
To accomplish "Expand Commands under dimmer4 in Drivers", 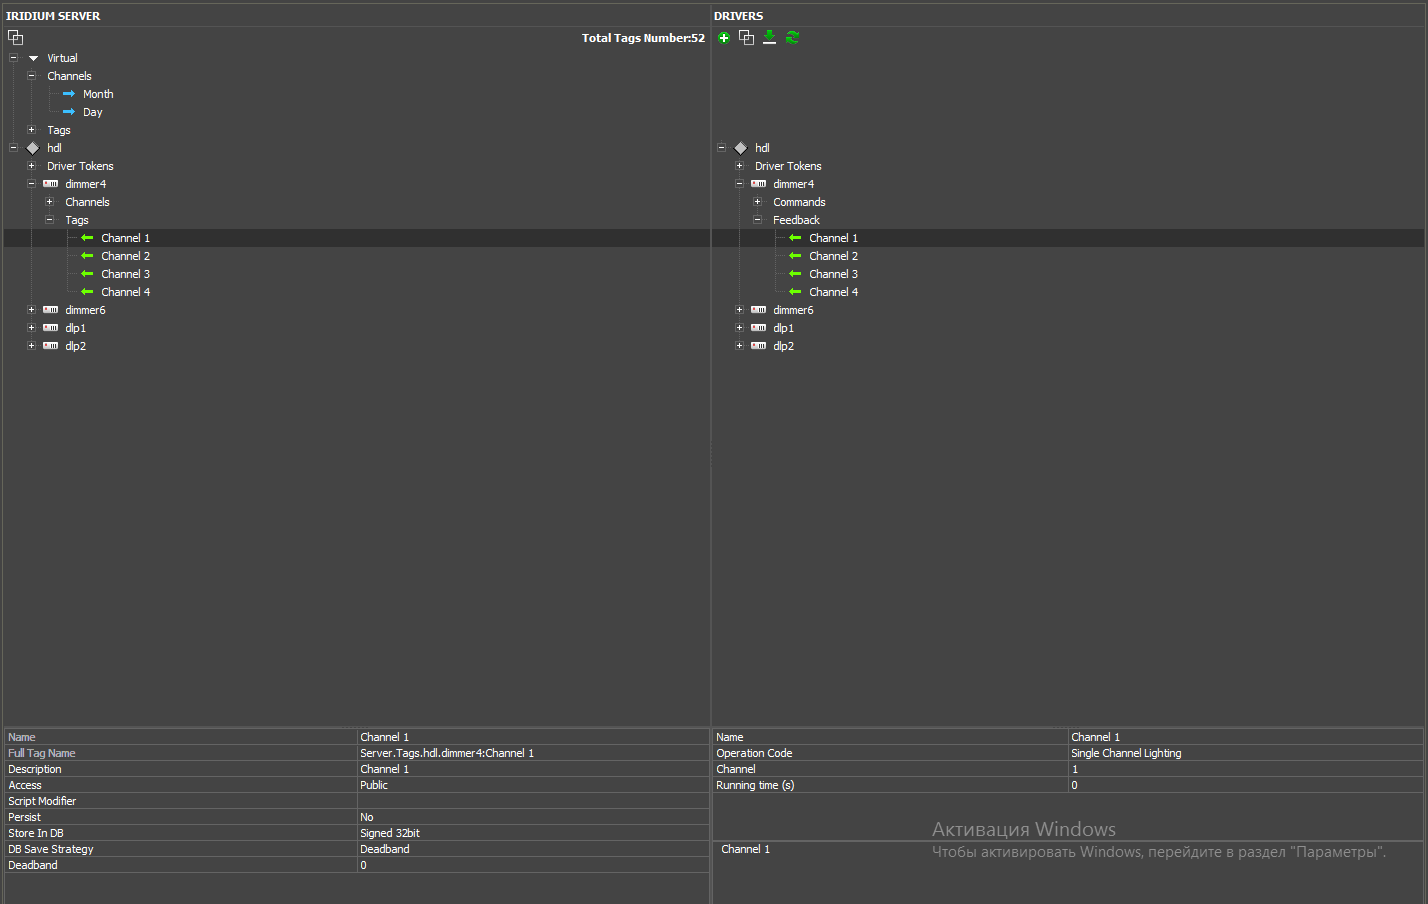I will [x=757, y=202].
